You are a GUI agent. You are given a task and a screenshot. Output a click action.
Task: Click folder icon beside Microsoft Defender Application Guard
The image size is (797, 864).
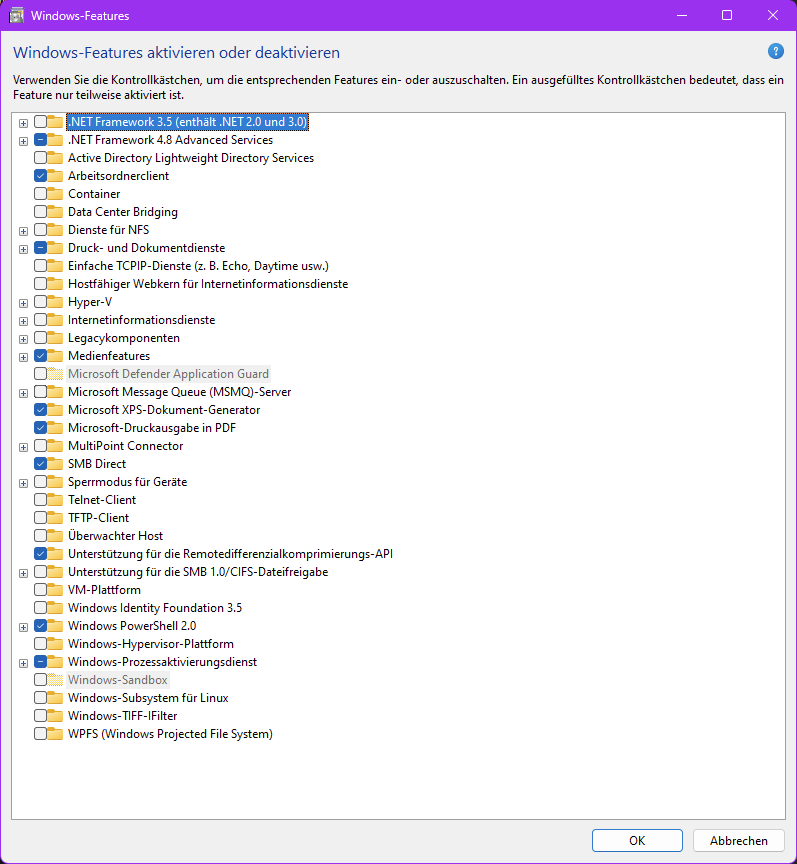click(55, 374)
